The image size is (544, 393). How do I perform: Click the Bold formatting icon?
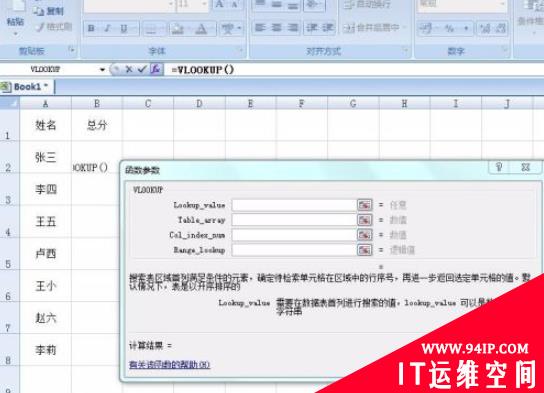click(91, 28)
